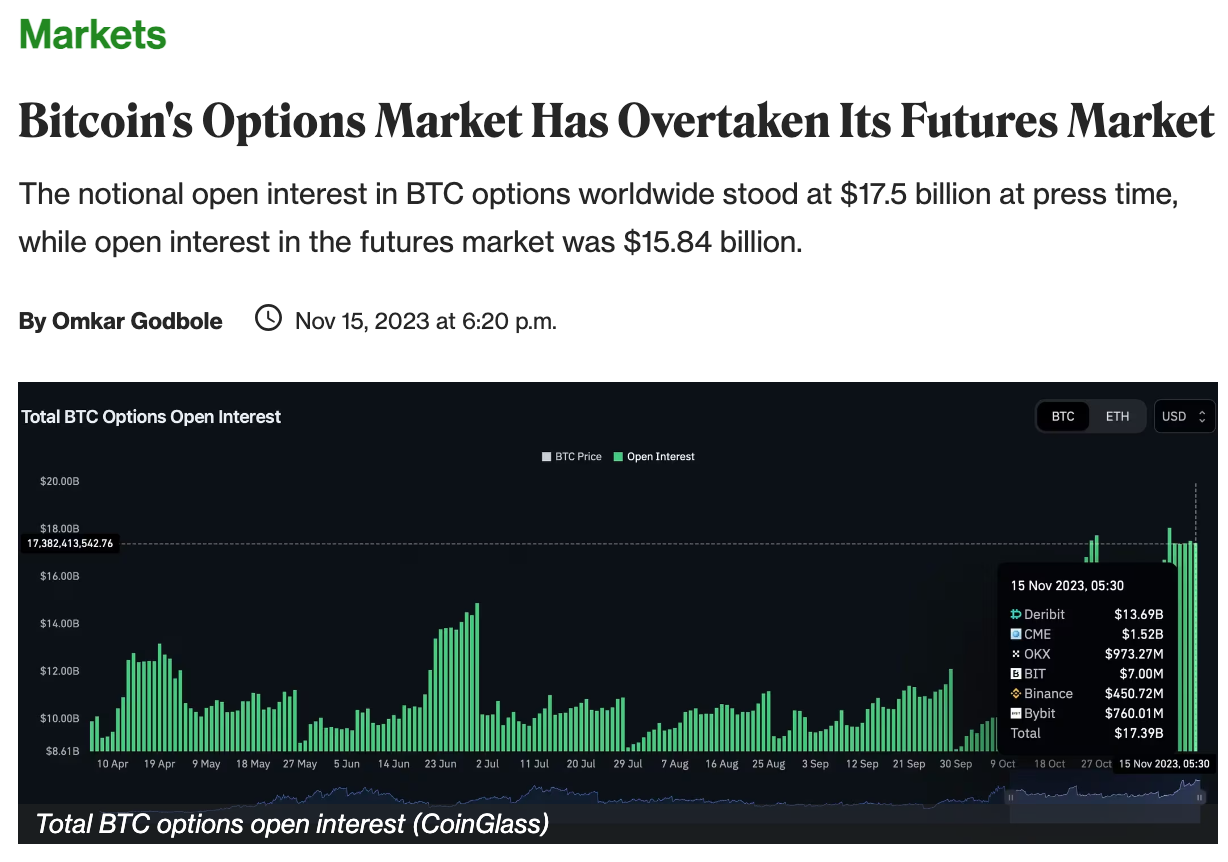Click the BIT exchange icon

click(1016, 674)
